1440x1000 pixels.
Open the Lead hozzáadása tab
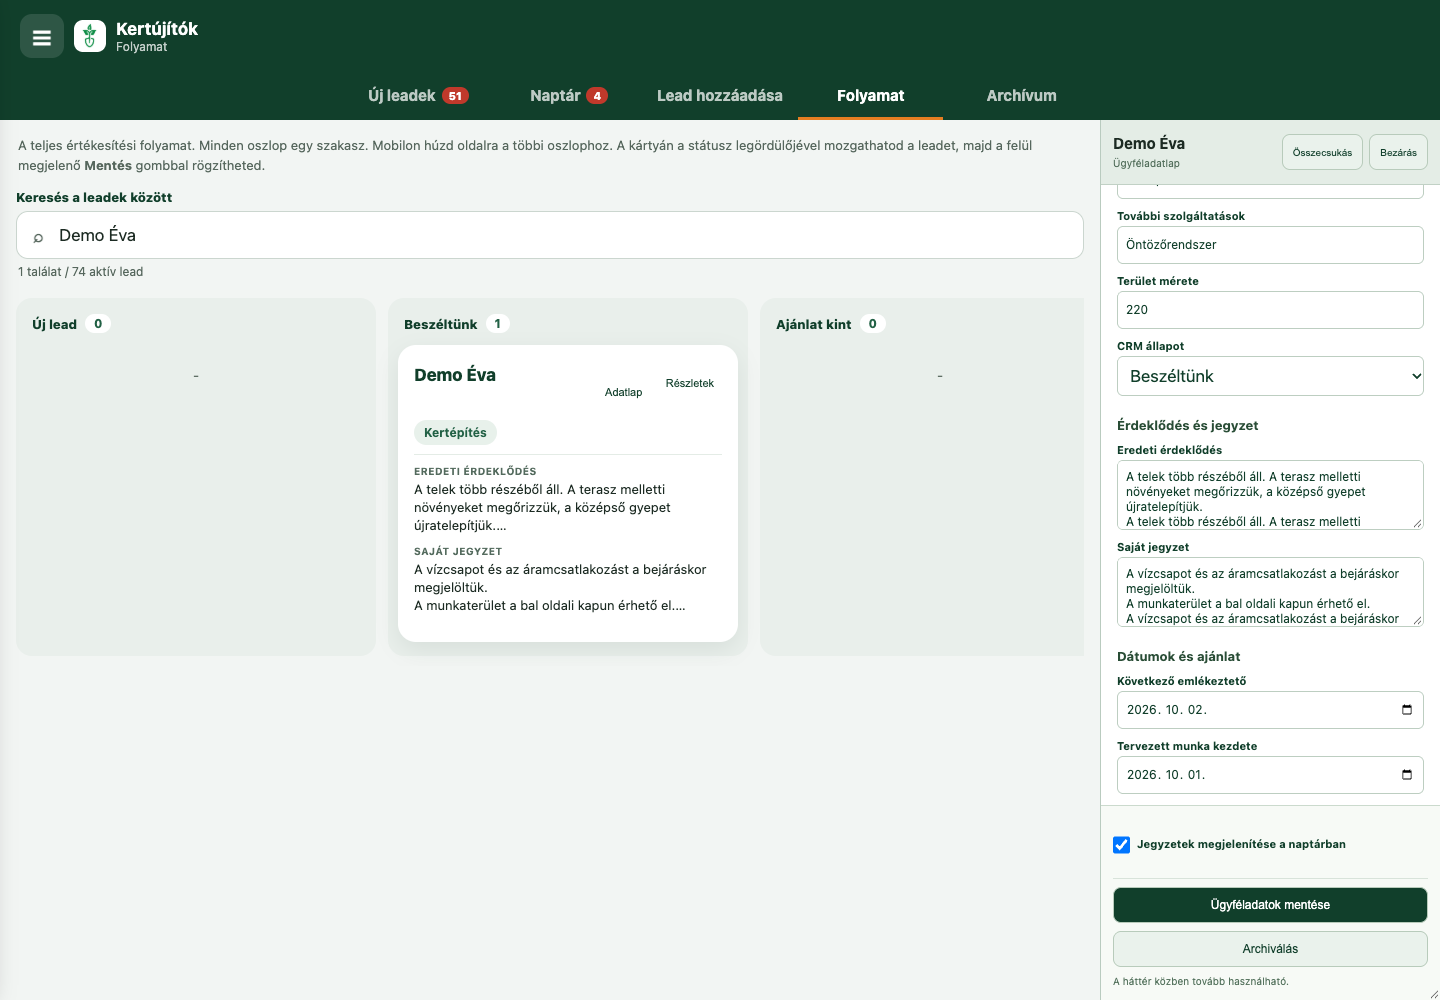(720, 96)
